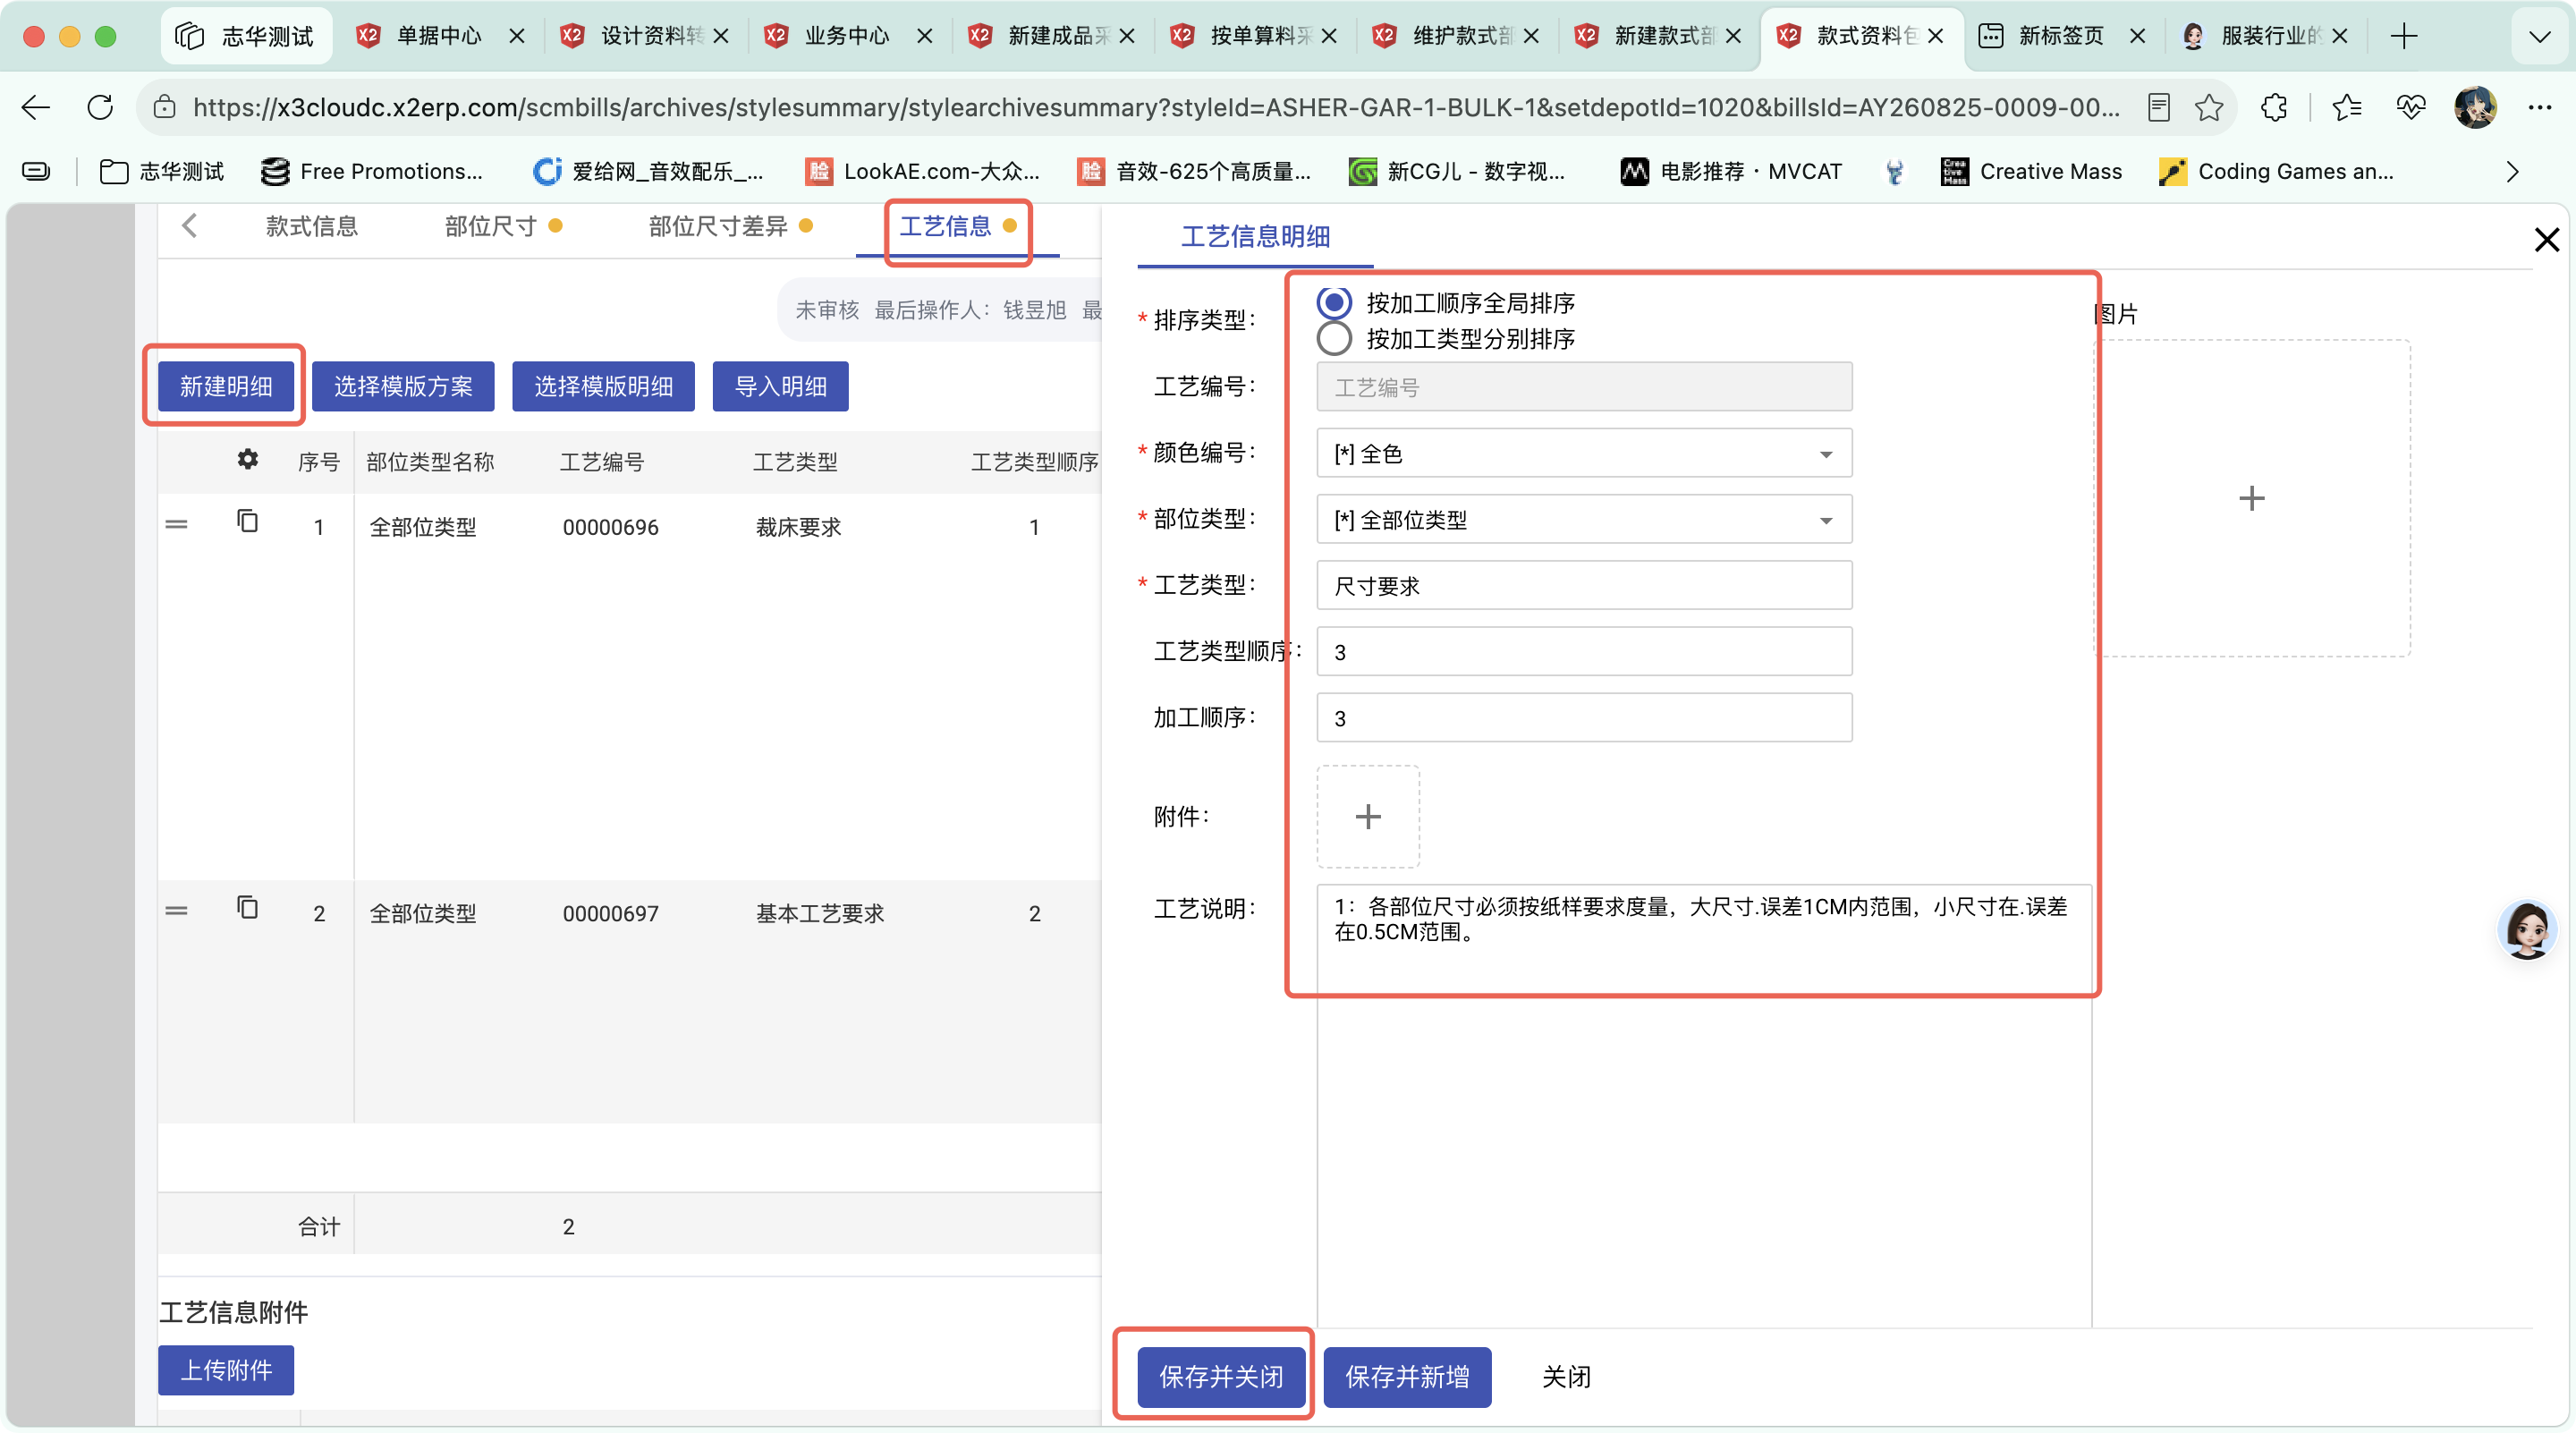Select 按加工类型分别排序 radio option

[1334, 338]
